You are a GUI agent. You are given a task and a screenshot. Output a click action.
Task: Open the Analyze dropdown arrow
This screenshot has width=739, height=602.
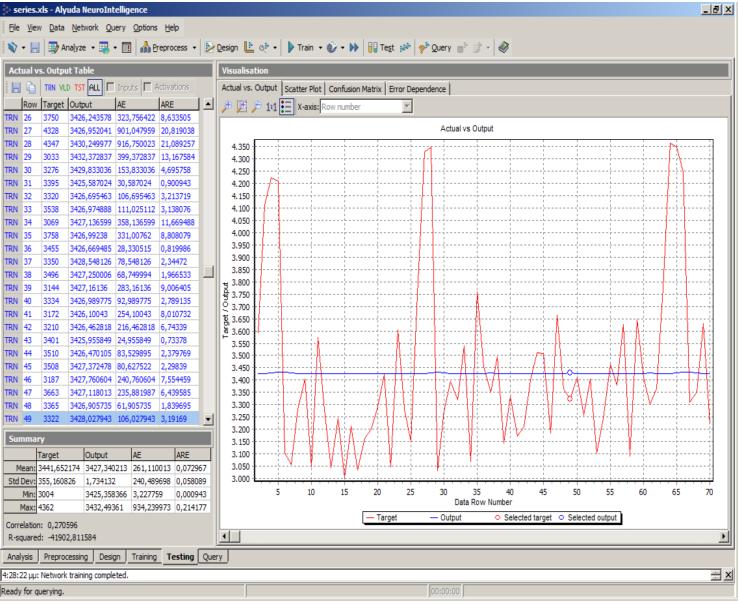92,48
